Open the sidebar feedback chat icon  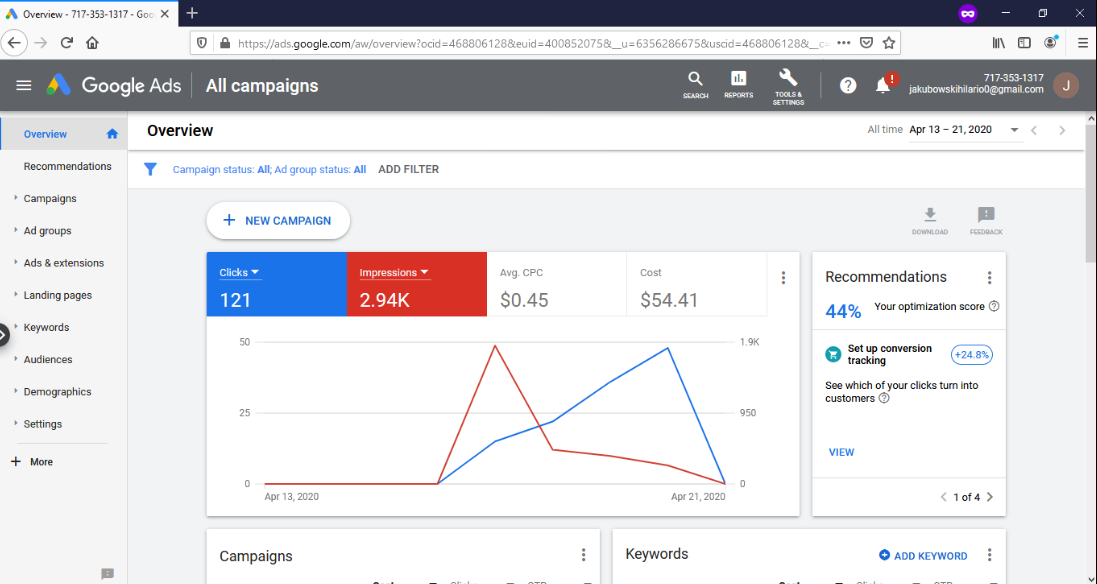pos(107,574)
